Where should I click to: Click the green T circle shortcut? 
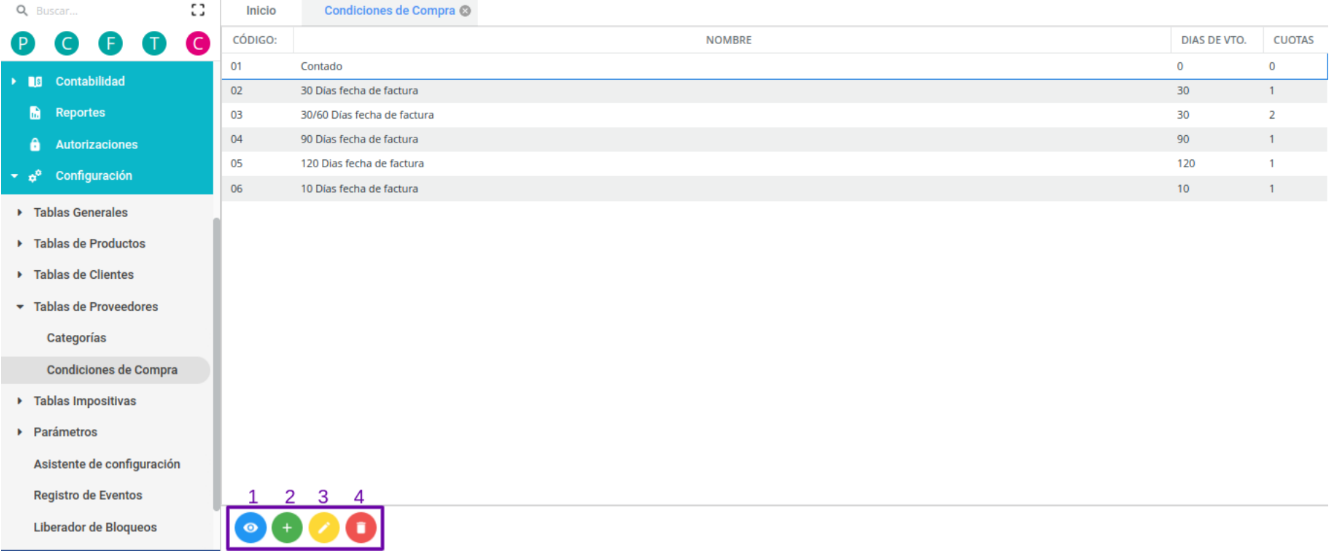(x=154, y=43)
